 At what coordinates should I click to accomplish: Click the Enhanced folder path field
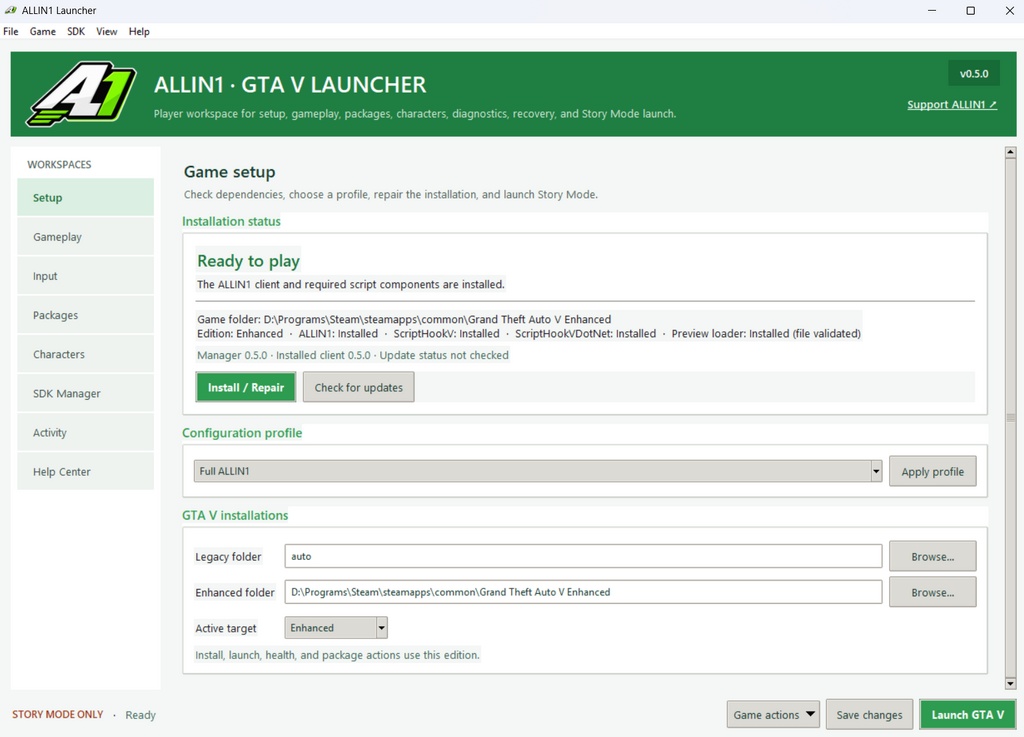pos(583,592)
